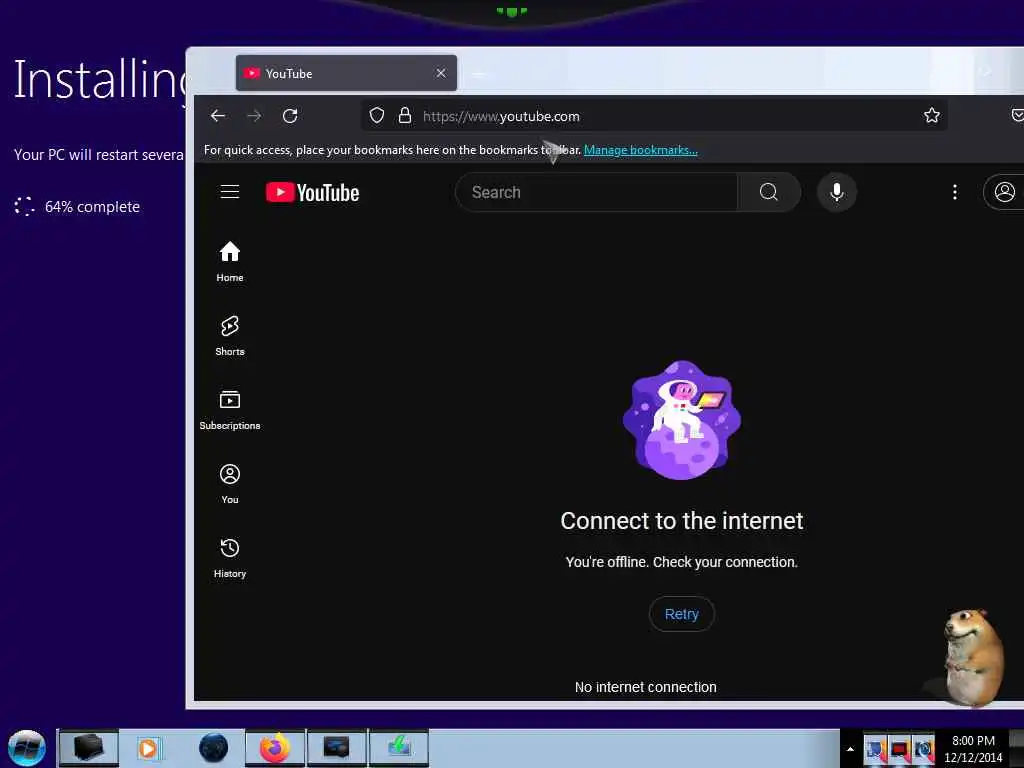Click the URL address bar
1024x768 pixels.
pos(653,116)
